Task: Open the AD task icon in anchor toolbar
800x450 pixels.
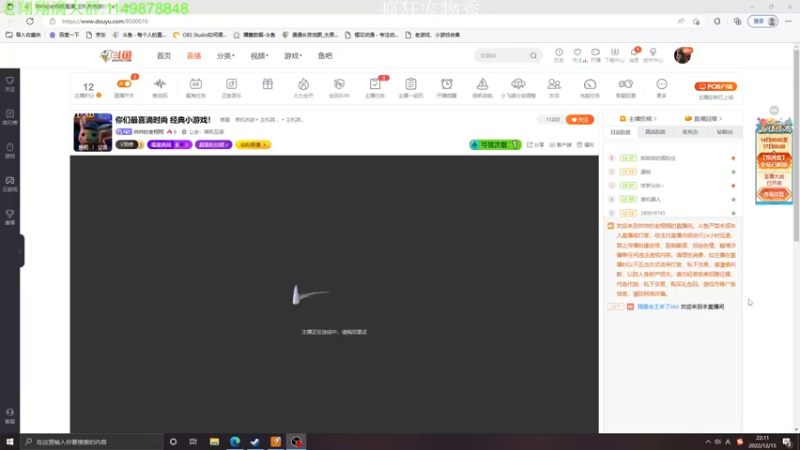Action: [x=195, y=84]
